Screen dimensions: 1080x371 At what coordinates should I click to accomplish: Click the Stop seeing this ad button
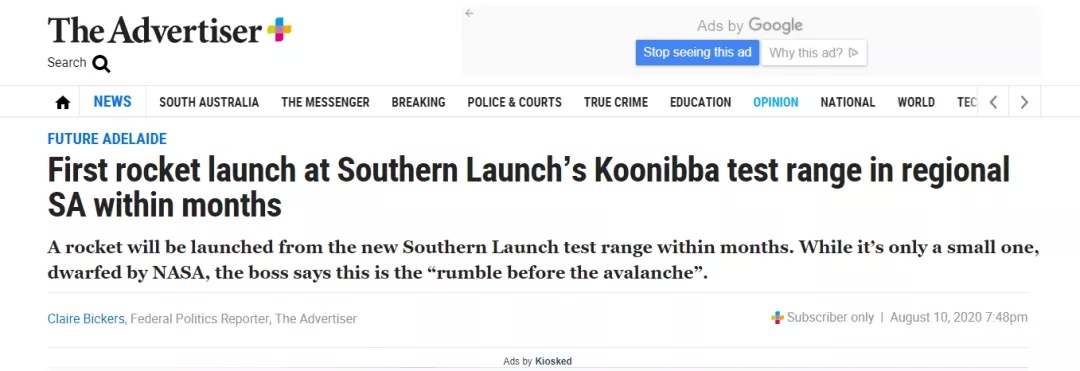697,52
